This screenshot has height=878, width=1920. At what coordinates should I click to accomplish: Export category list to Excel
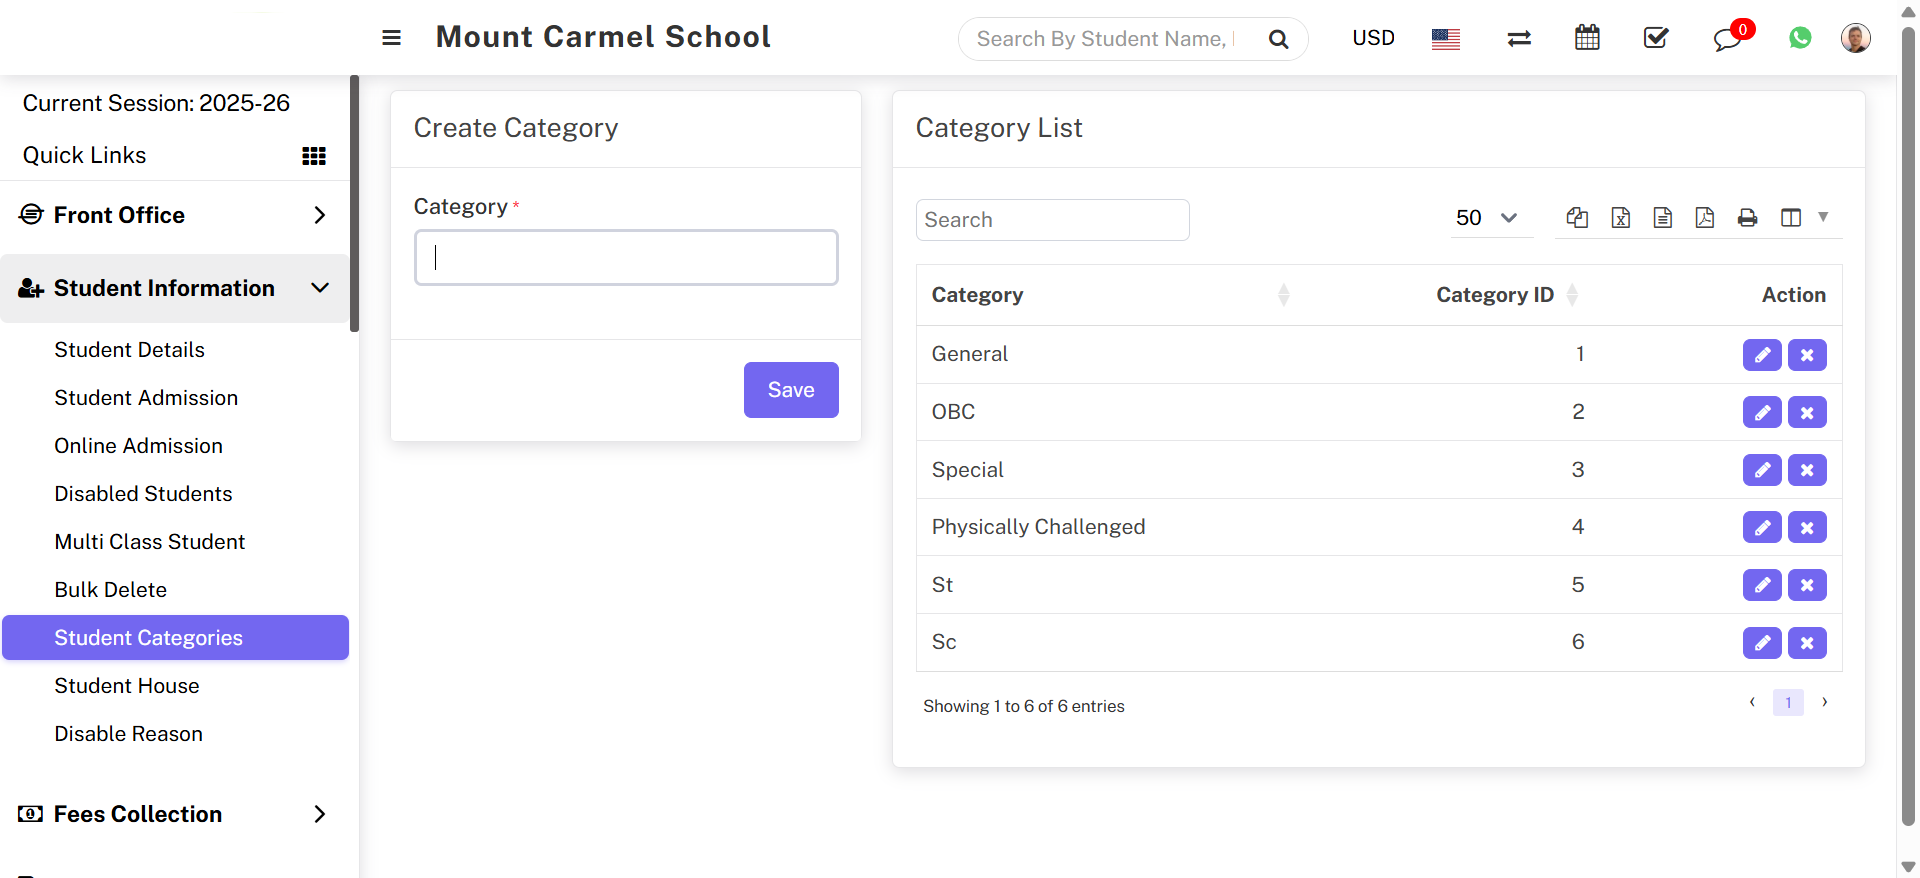point(1621,218)
